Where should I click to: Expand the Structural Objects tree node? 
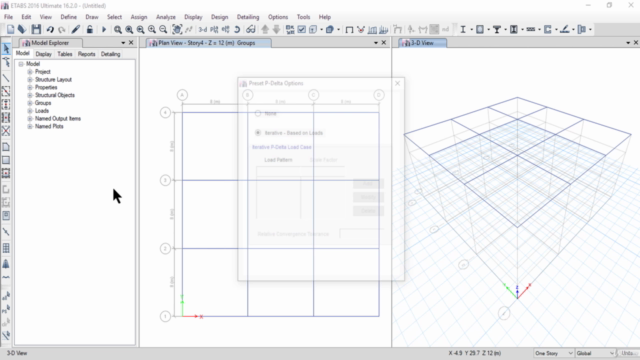pyautogui.click(x=30, y=95)
